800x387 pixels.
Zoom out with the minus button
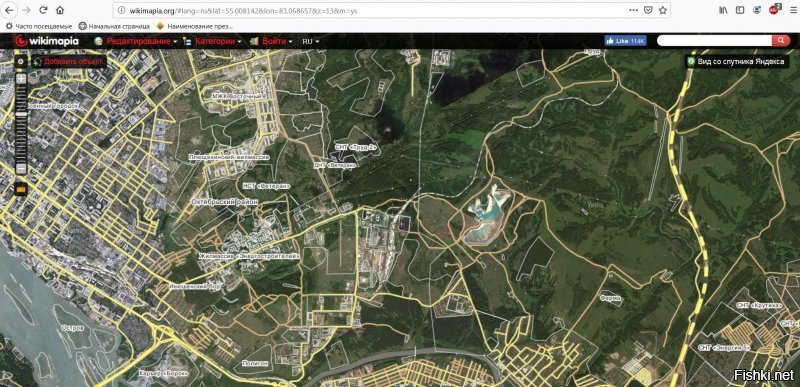[21, 168]
